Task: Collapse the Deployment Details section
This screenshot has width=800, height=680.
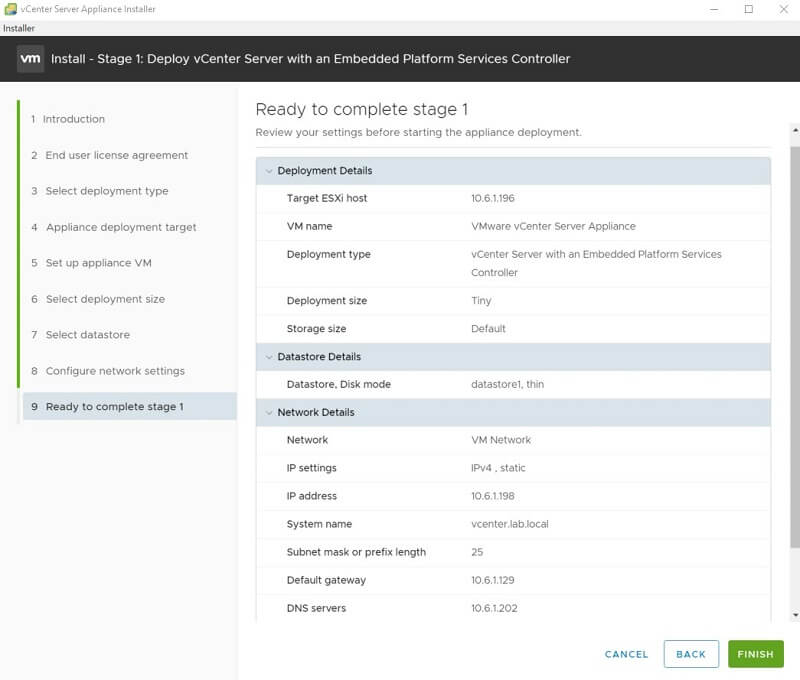Action: [269, 171]
